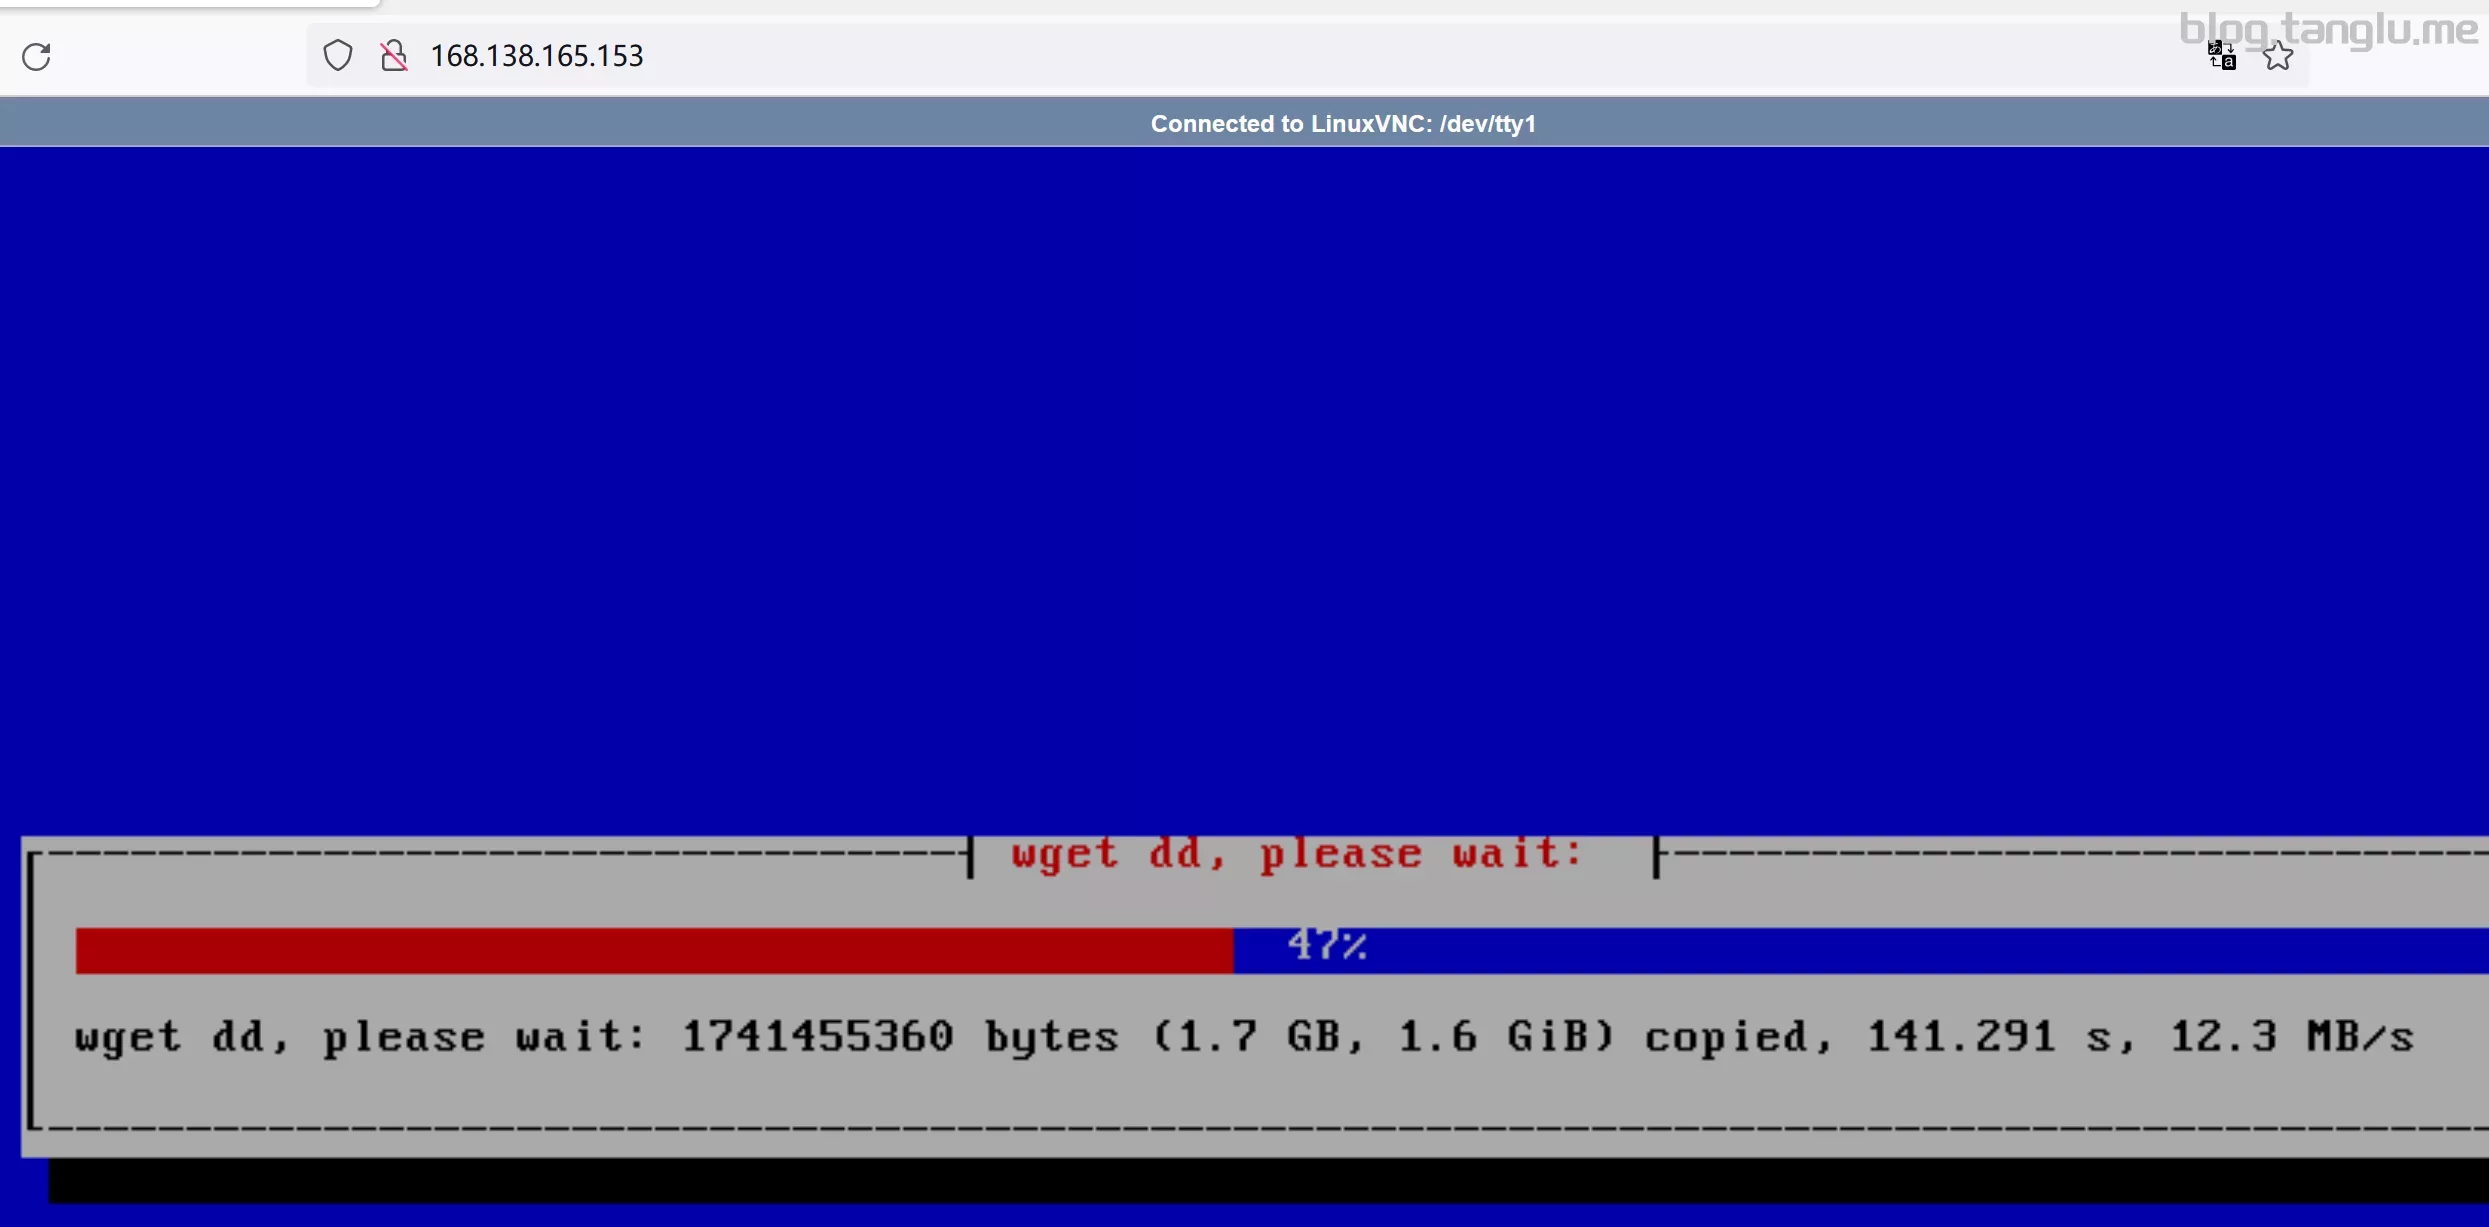The height and width of the screenshot is (1227, 2489).
Task: Bookmark this page with star icon
Action: (2277, 56)
